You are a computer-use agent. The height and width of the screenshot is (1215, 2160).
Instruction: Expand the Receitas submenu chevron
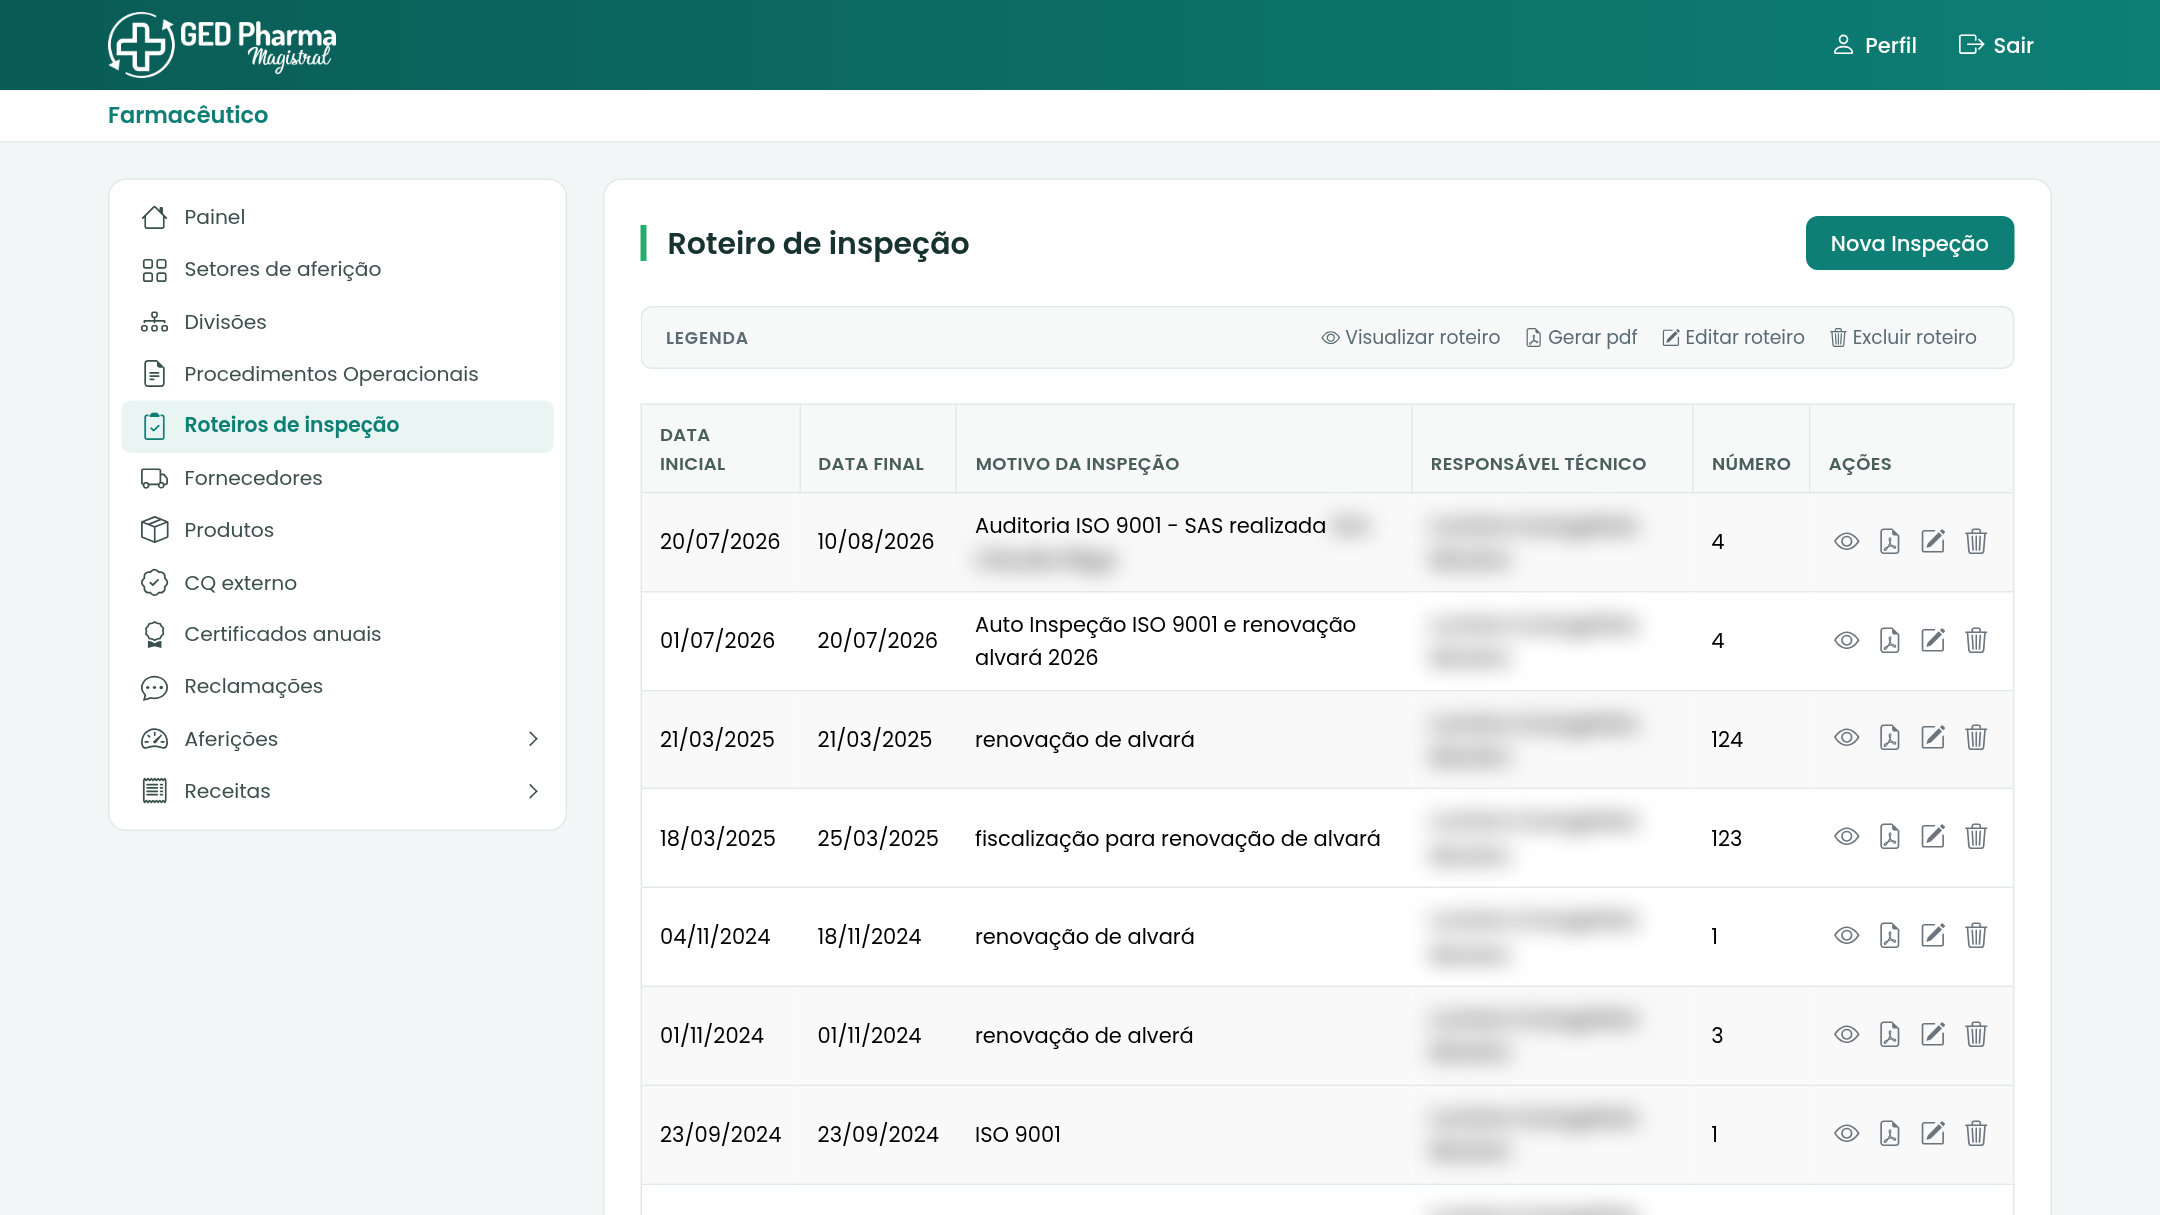click(533, 791)
